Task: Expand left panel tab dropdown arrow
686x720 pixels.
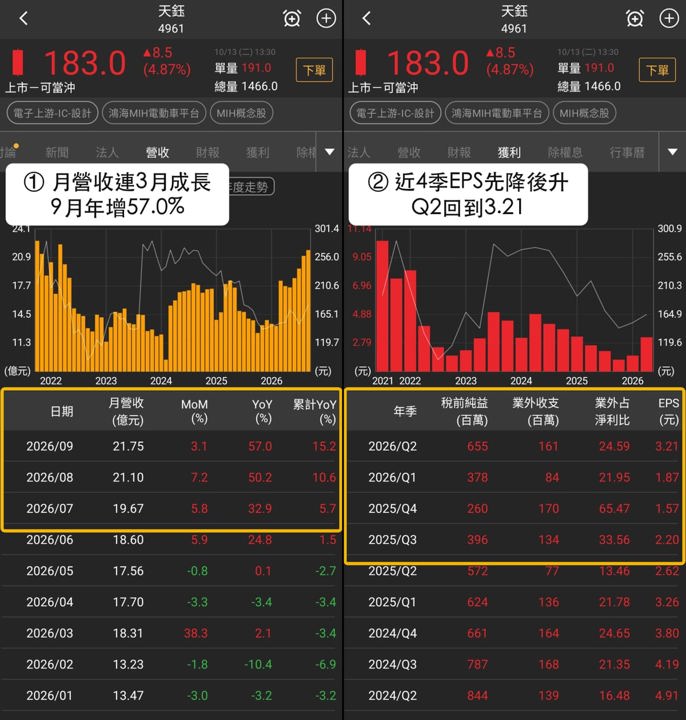Action: coord(330,152)
